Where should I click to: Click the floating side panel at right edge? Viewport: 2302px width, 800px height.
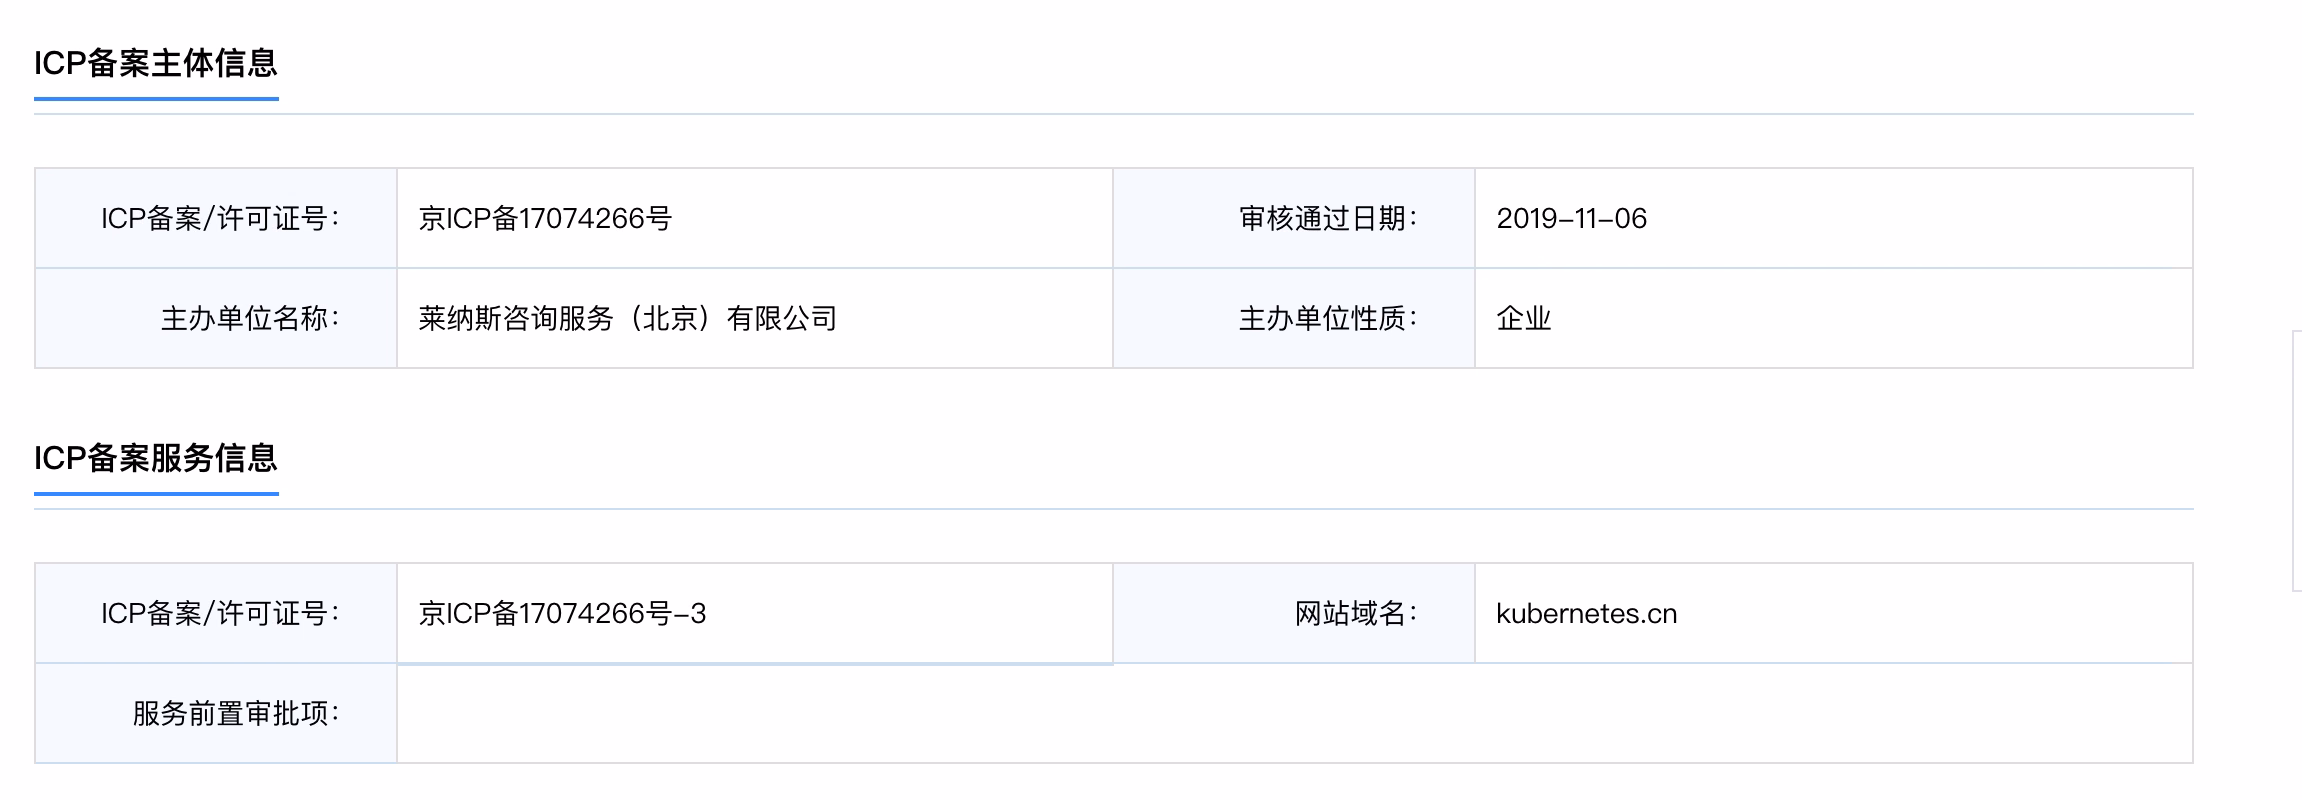[x=2297, y=460]
